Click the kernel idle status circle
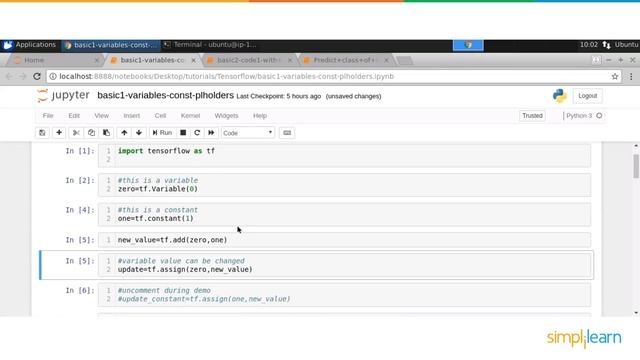 (x=599, y=116)
